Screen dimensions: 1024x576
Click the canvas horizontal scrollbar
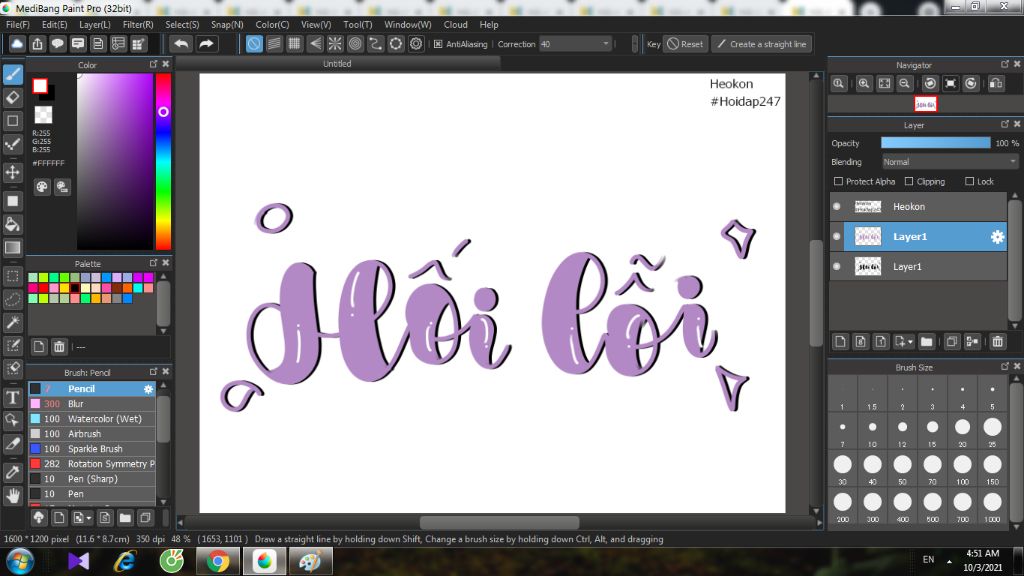pos(499,522)
